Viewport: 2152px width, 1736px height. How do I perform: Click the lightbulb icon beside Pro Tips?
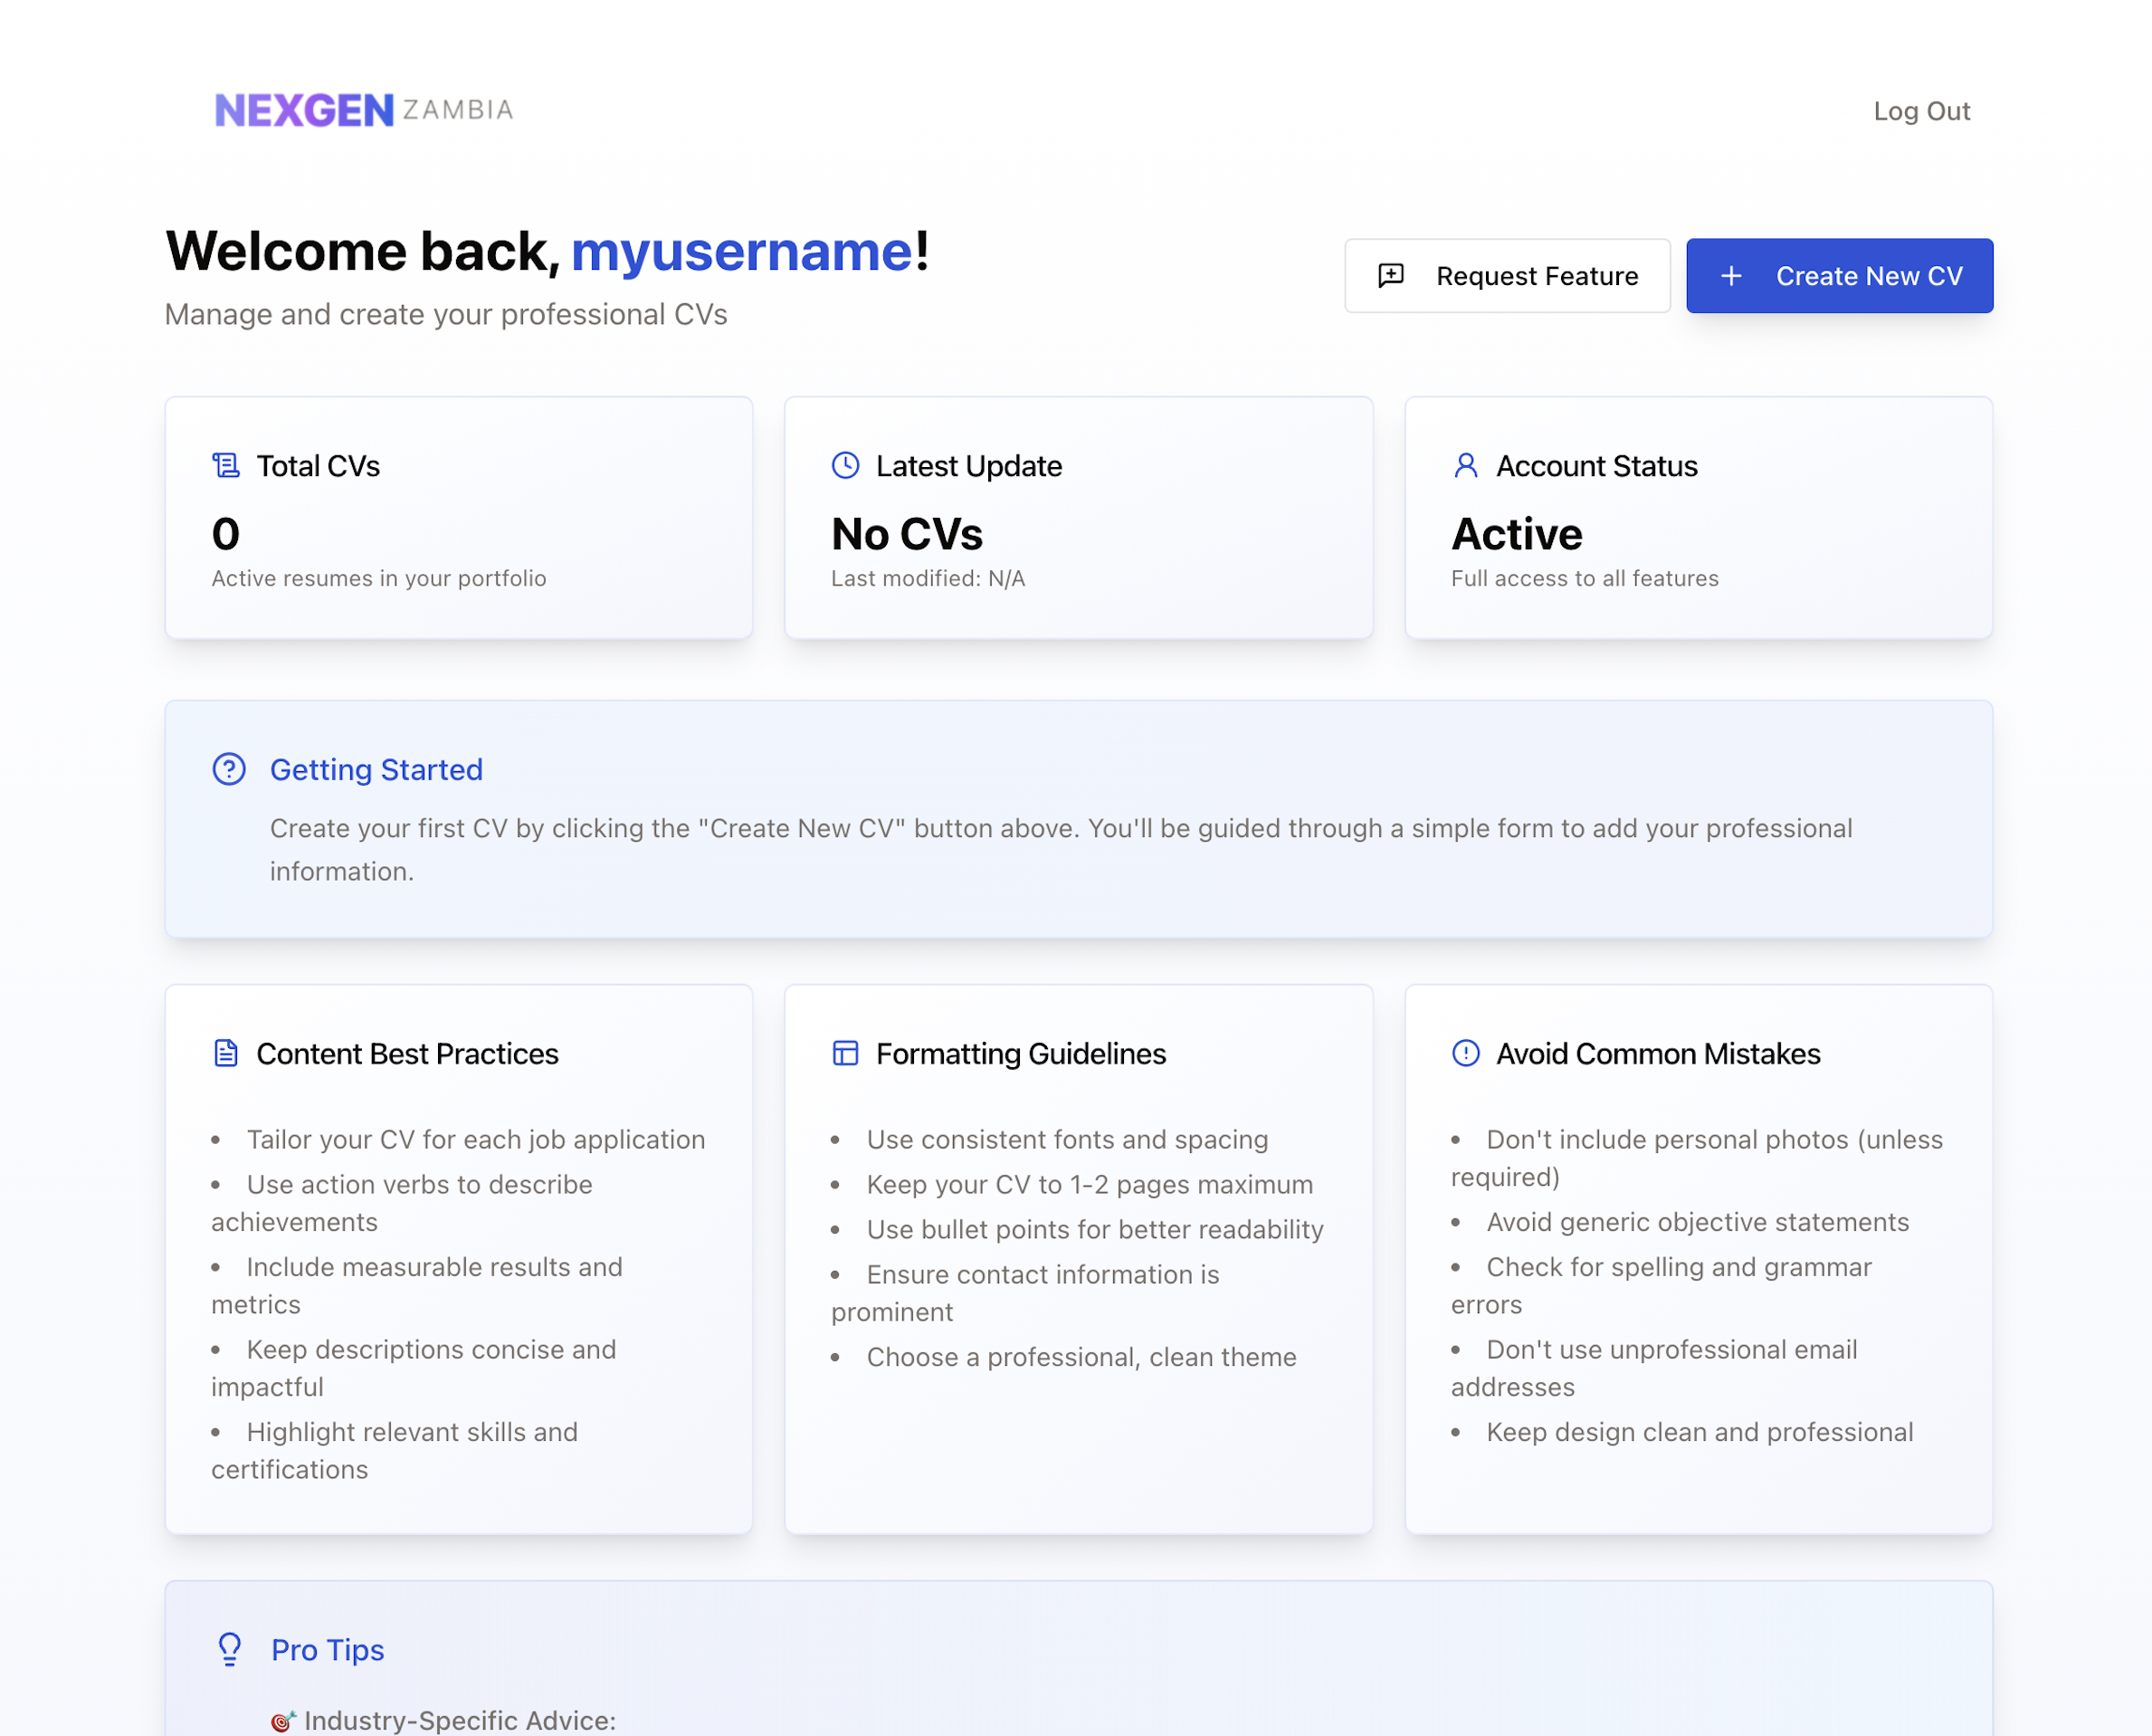230,1650
